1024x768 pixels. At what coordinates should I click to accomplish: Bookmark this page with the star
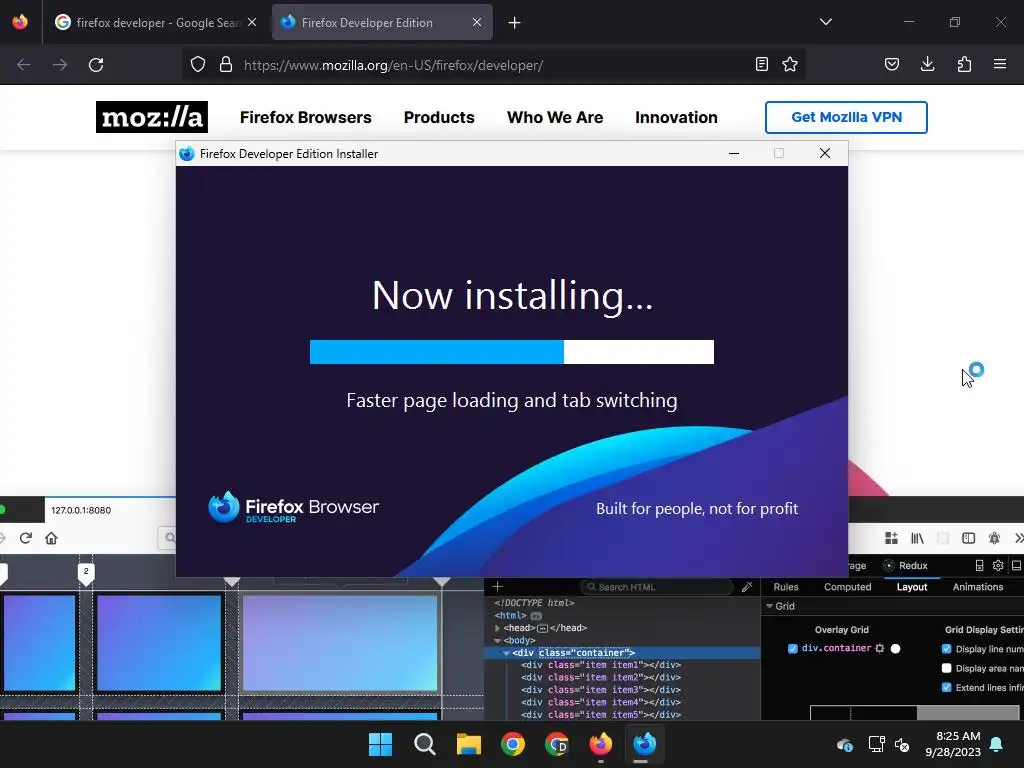coord(790,64)
